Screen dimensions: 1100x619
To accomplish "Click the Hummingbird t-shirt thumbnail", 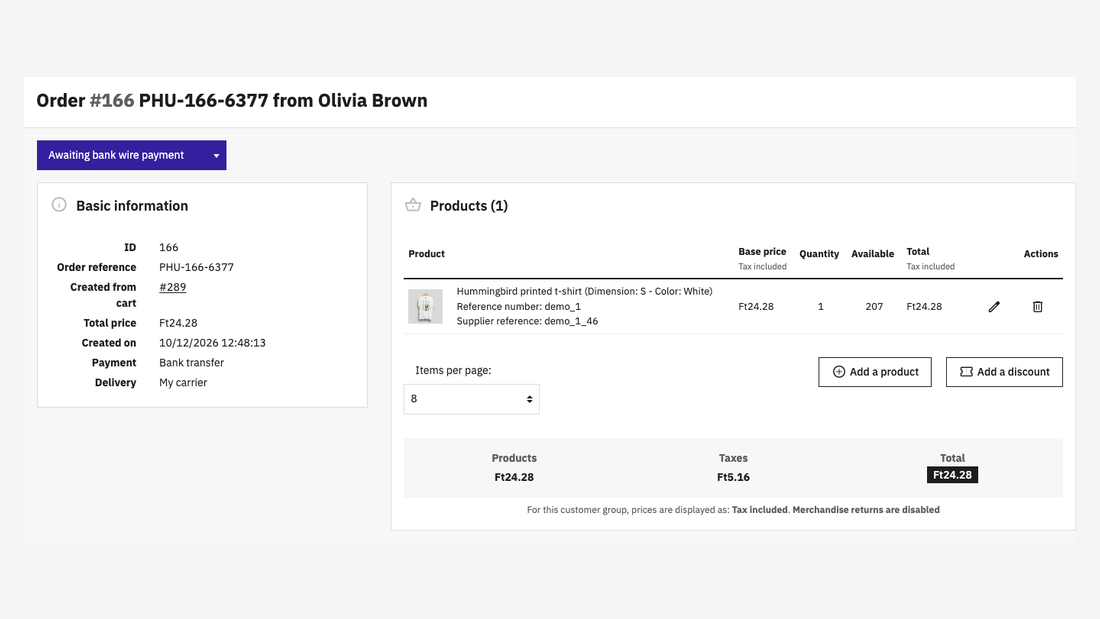I will pos(425,306).
